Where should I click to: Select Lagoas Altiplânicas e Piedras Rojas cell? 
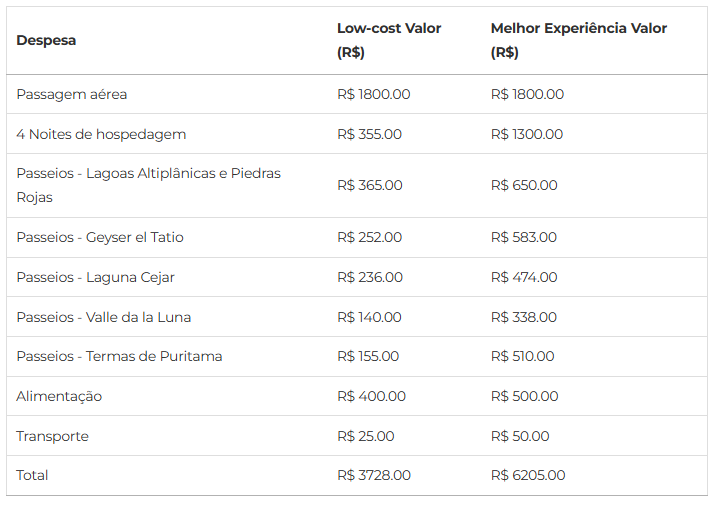(x=148, y=185)
